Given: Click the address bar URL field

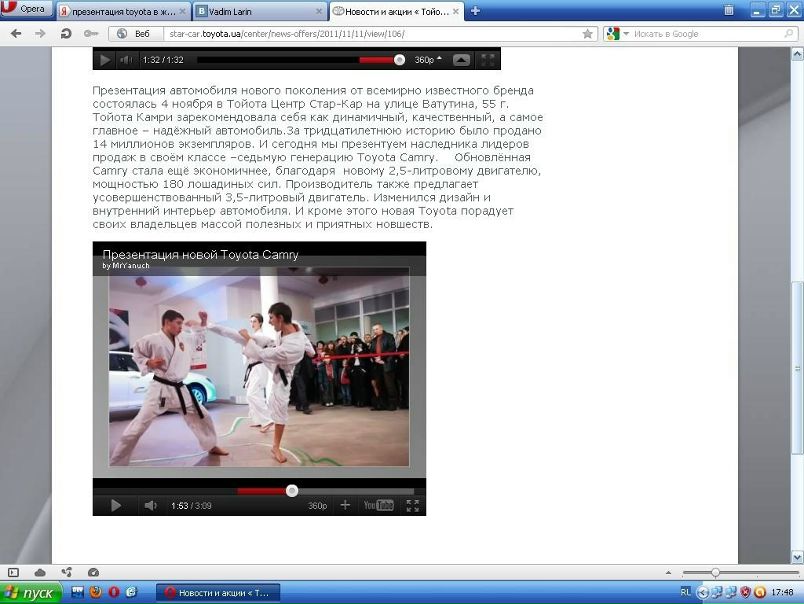Looking at the screenshot, I should pos(370,34).
